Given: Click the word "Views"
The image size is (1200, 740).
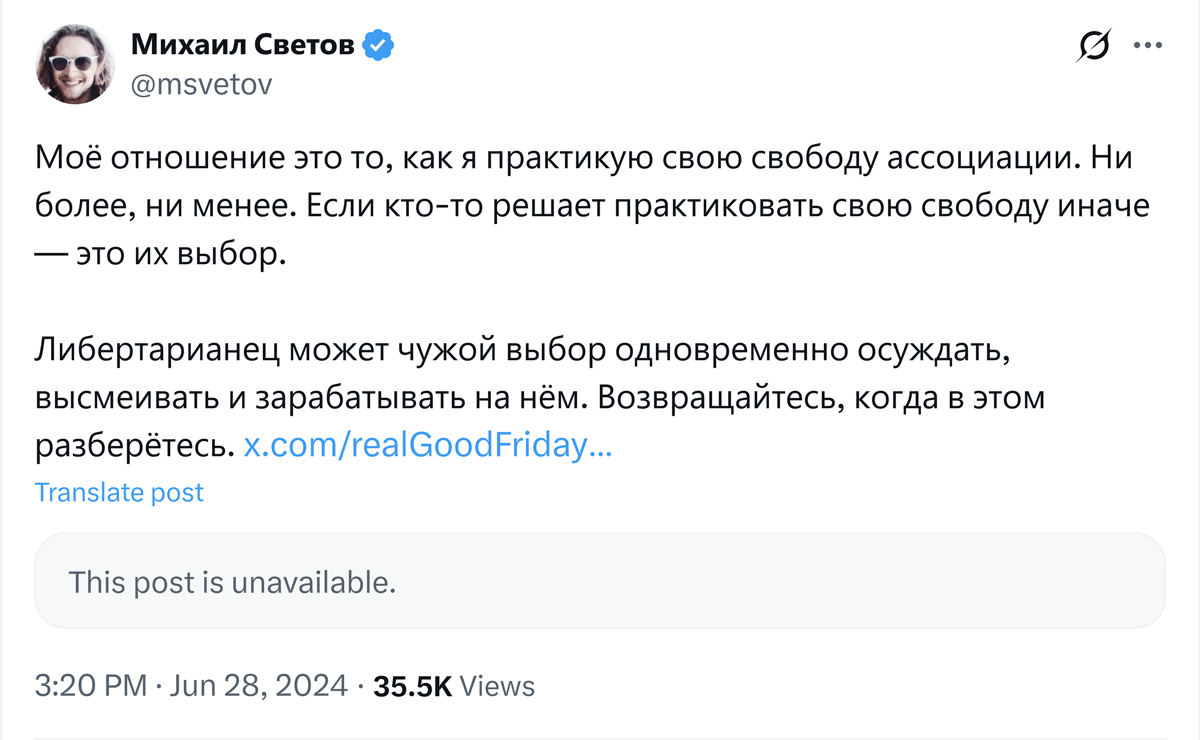Looking at the screenshot, I should (x=499, y=686).
